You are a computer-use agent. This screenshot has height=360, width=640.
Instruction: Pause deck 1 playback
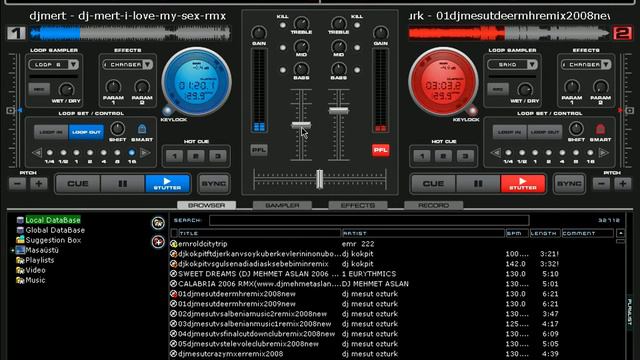click(x=122, y=184)
